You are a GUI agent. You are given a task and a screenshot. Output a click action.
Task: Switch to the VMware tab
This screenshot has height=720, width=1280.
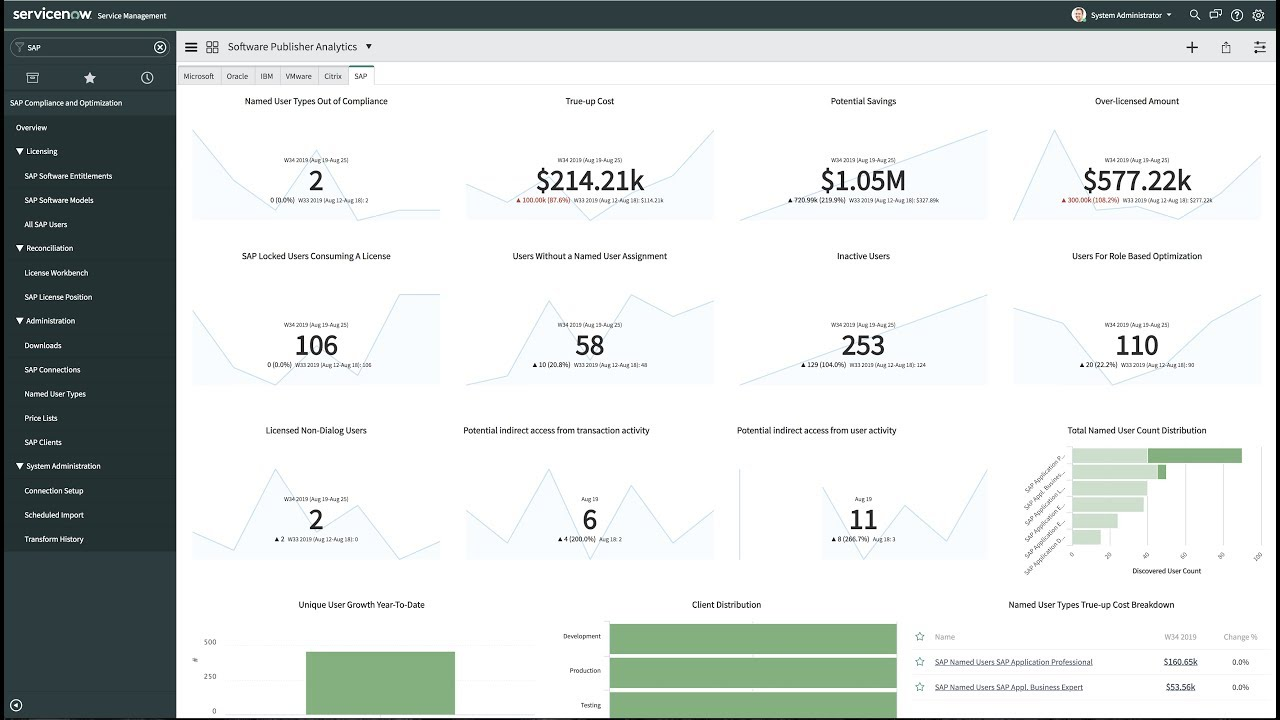coord(298,76)
